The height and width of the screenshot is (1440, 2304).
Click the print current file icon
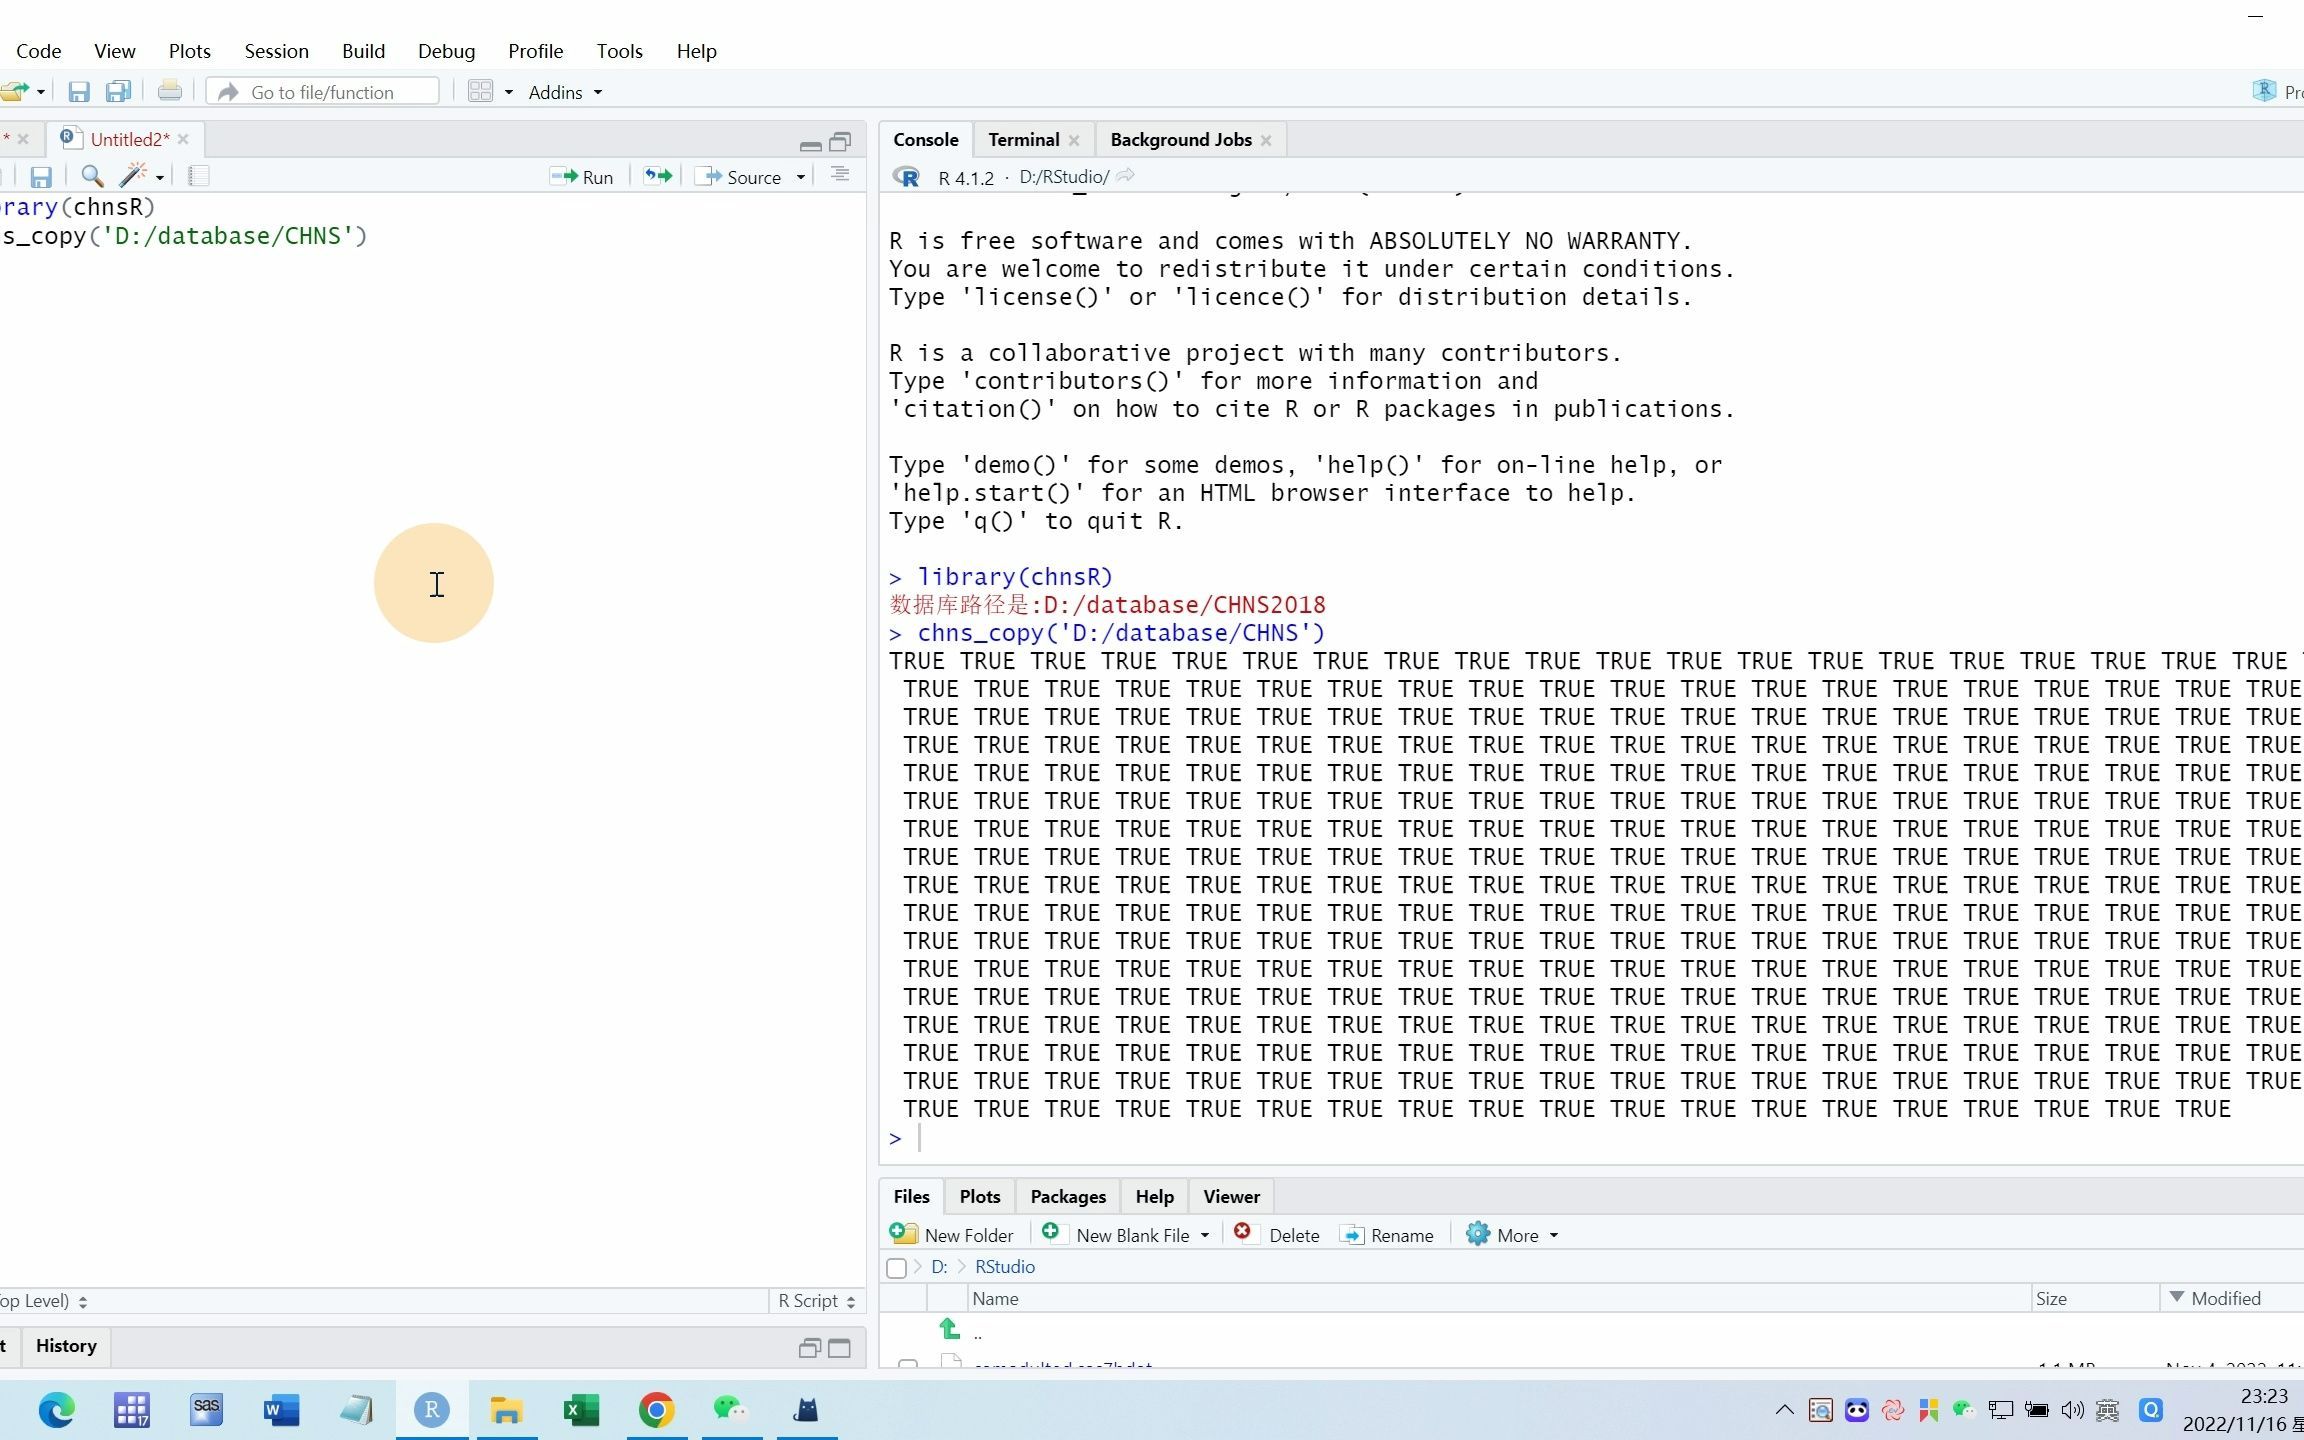point(170,92)
